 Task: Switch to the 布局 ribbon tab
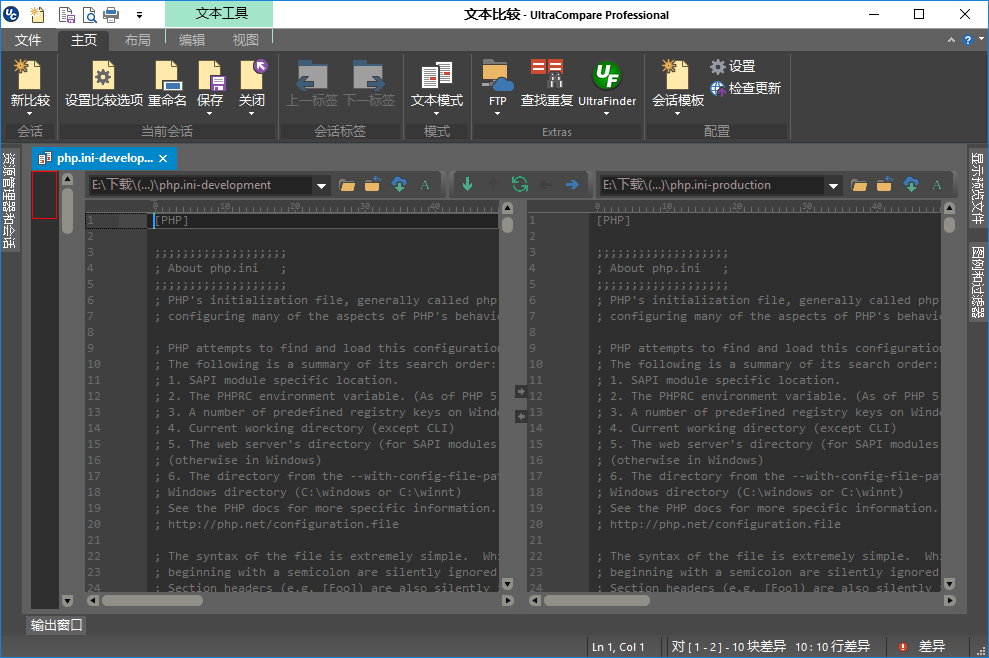138,40
